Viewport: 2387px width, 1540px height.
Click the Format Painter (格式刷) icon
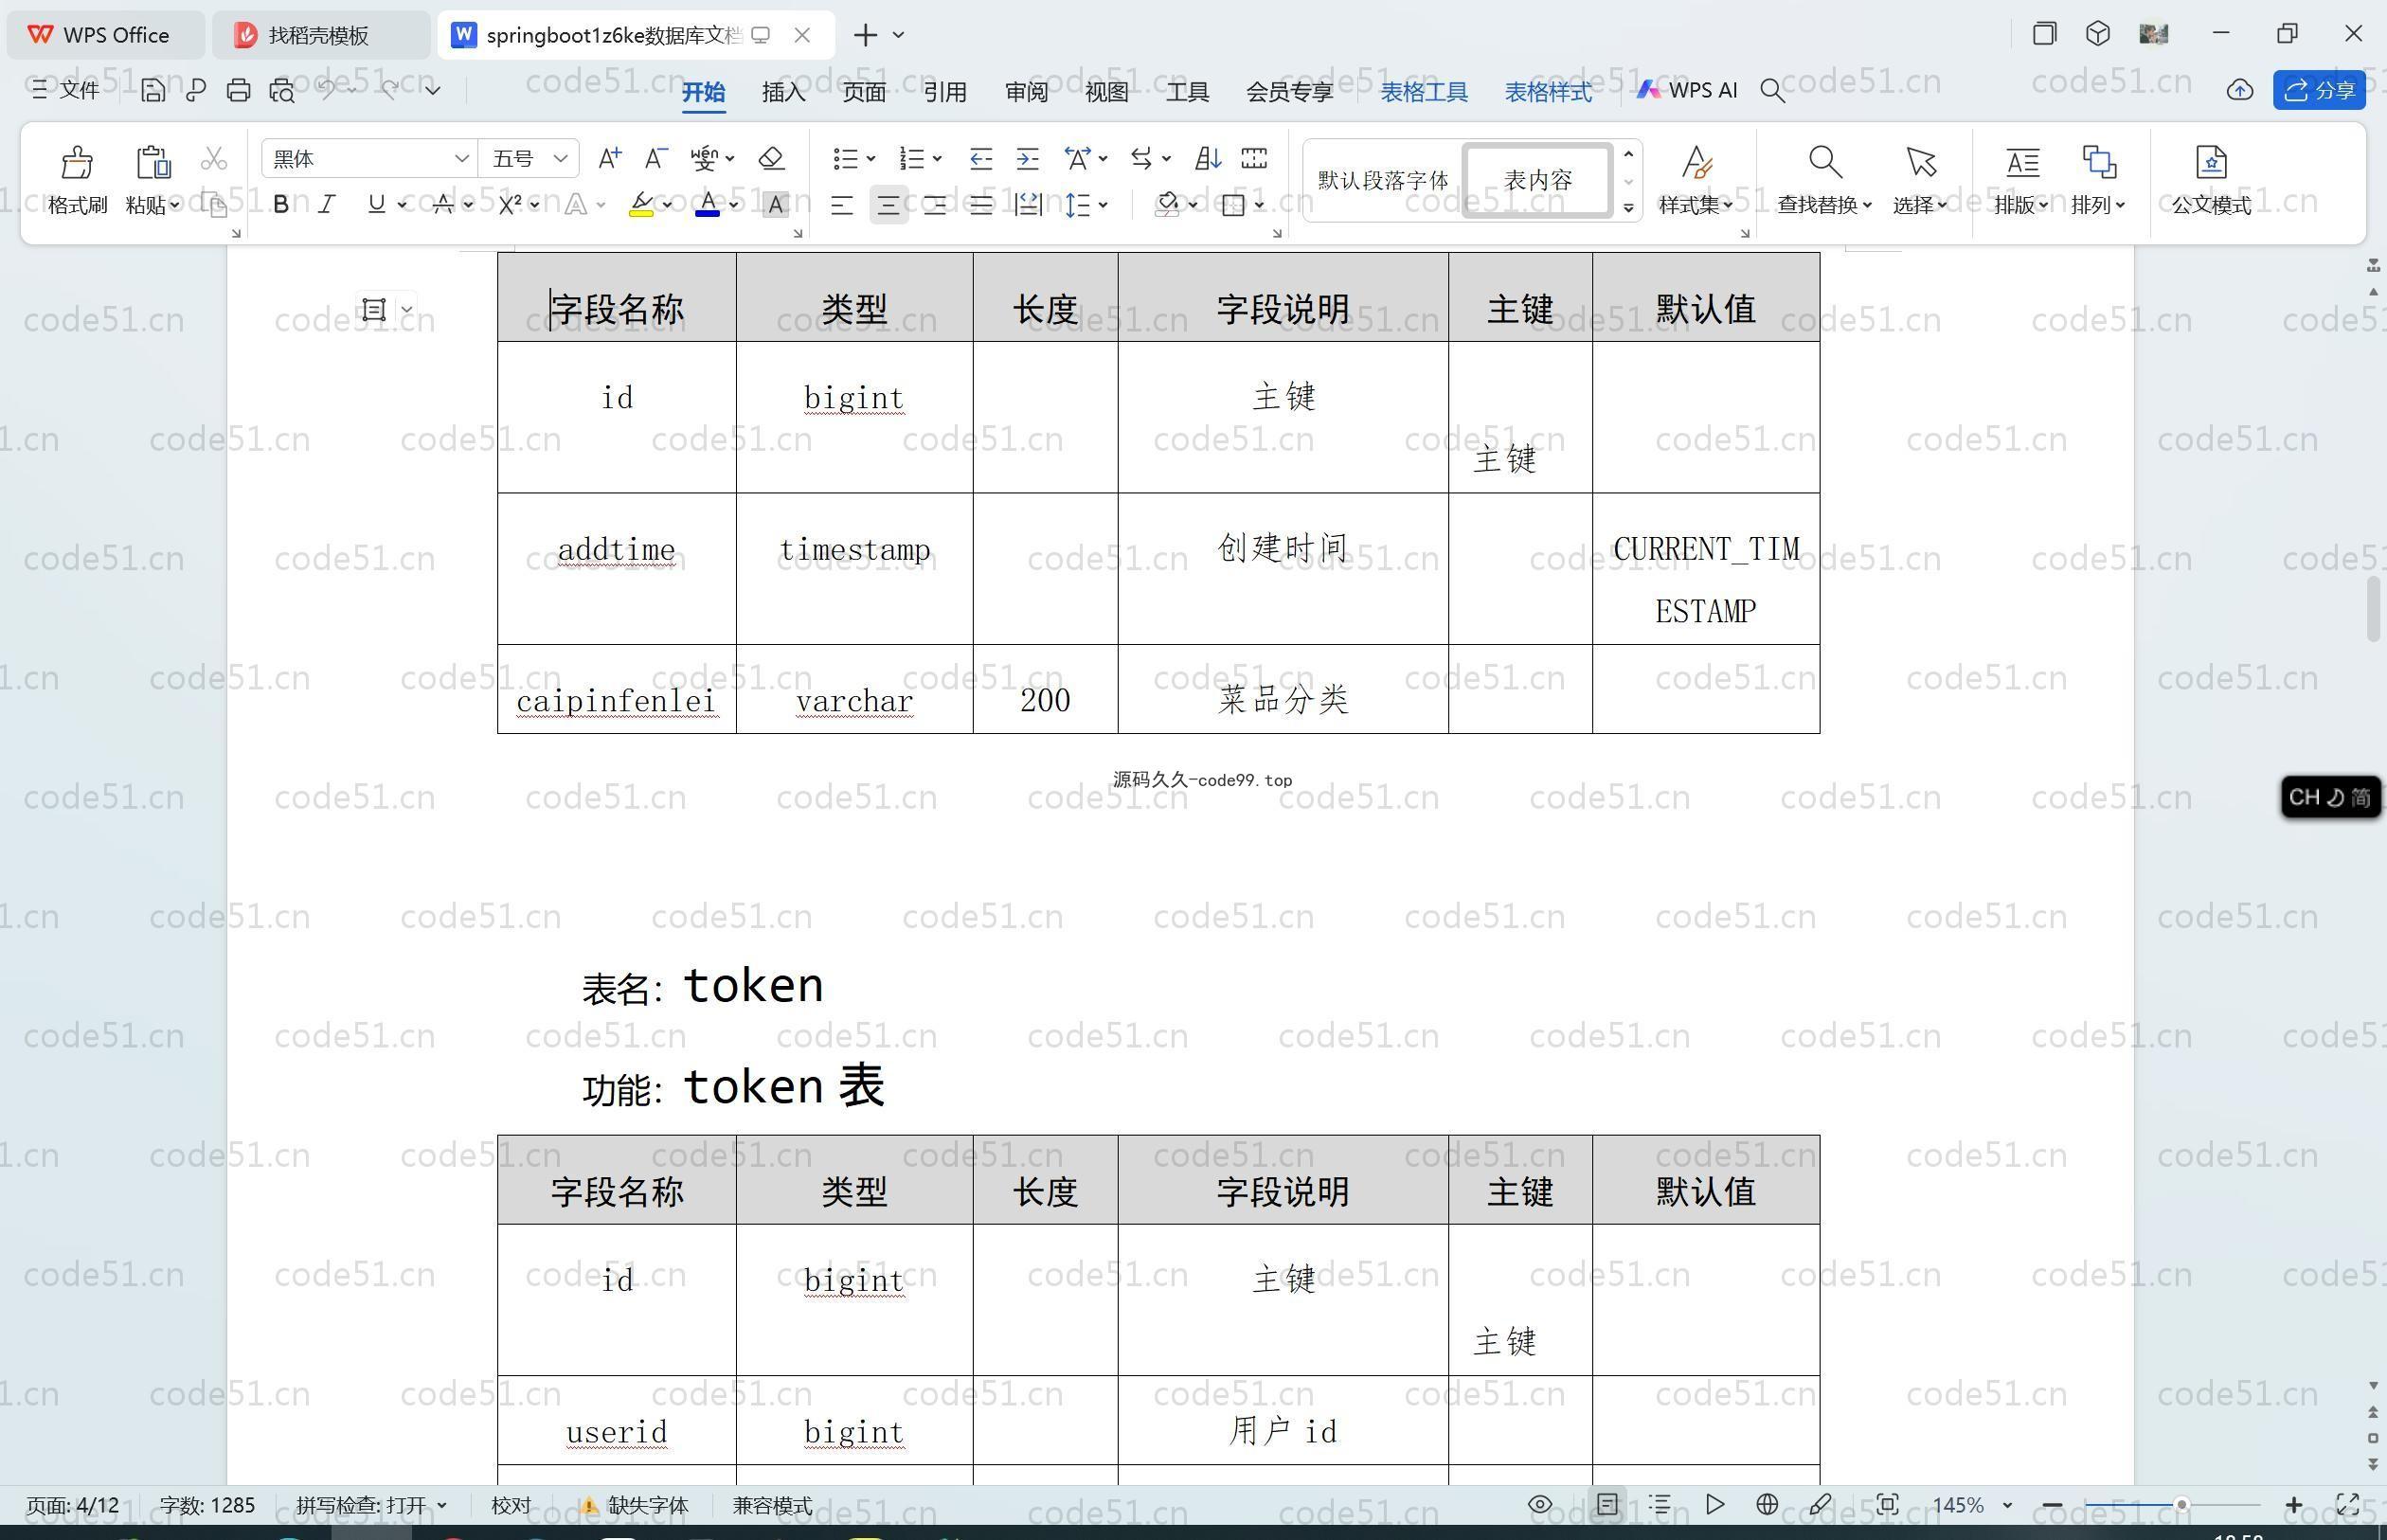(77, 162)
